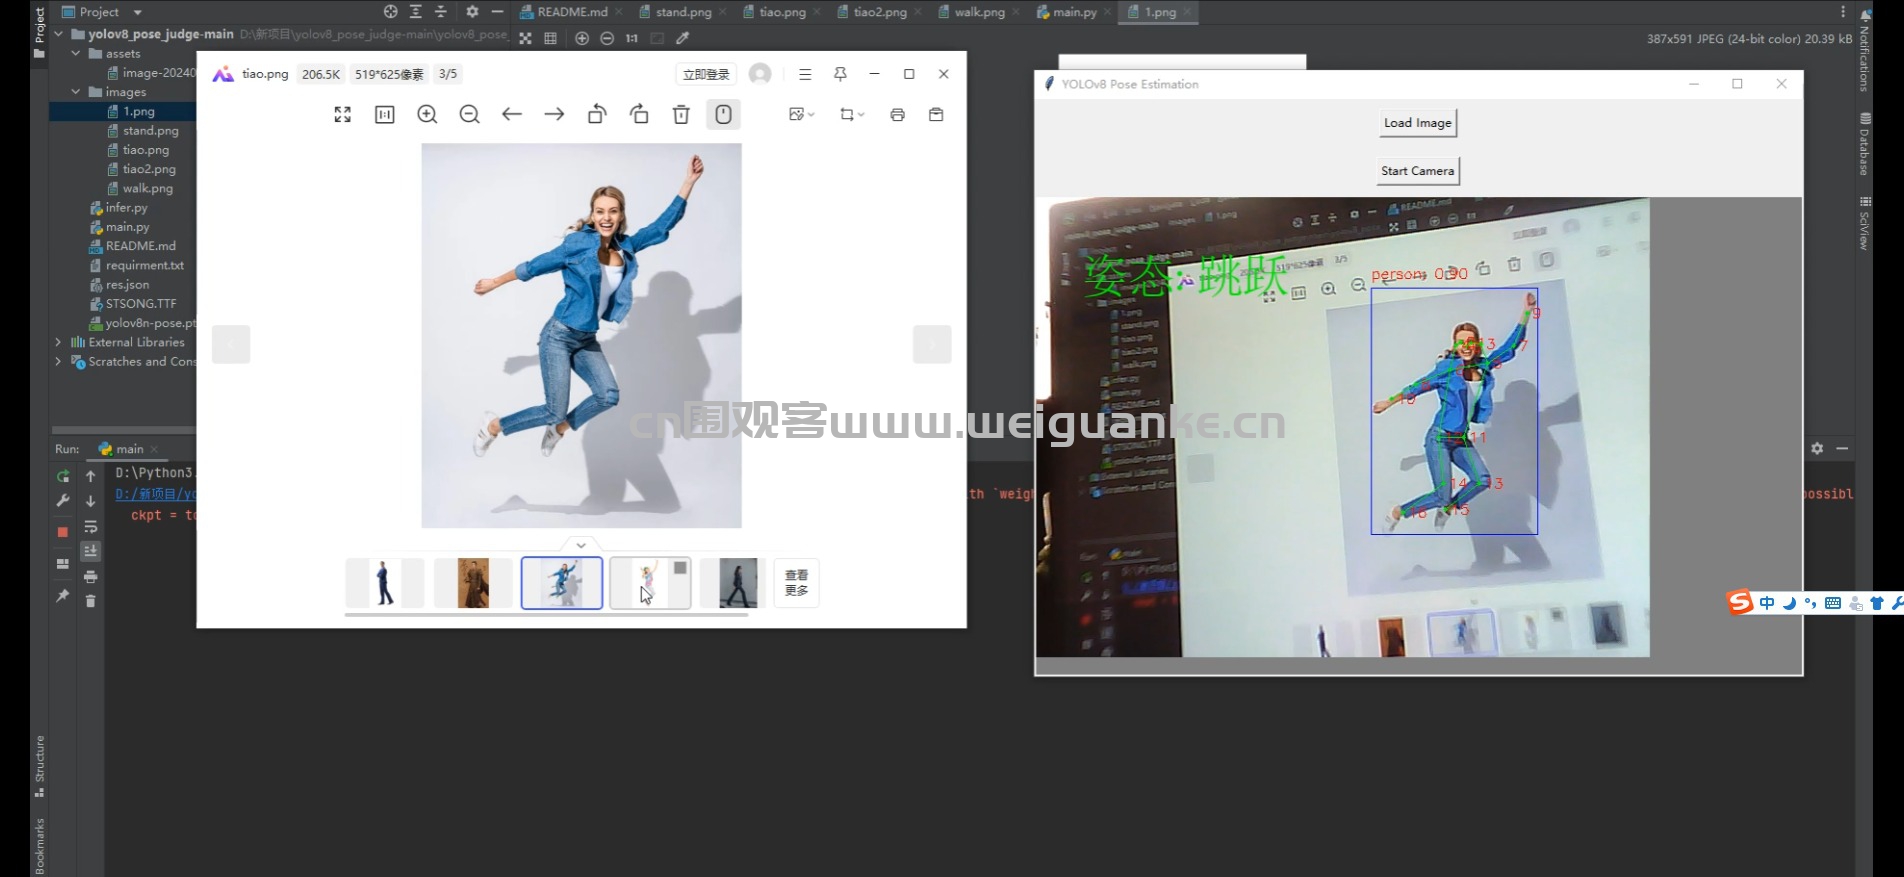Select opened file in Project panel

pos(391,12)
